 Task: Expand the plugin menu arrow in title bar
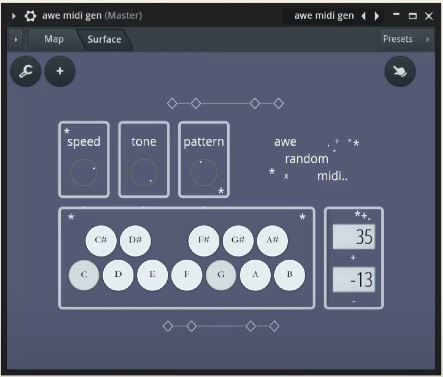(x=14, y=16)
